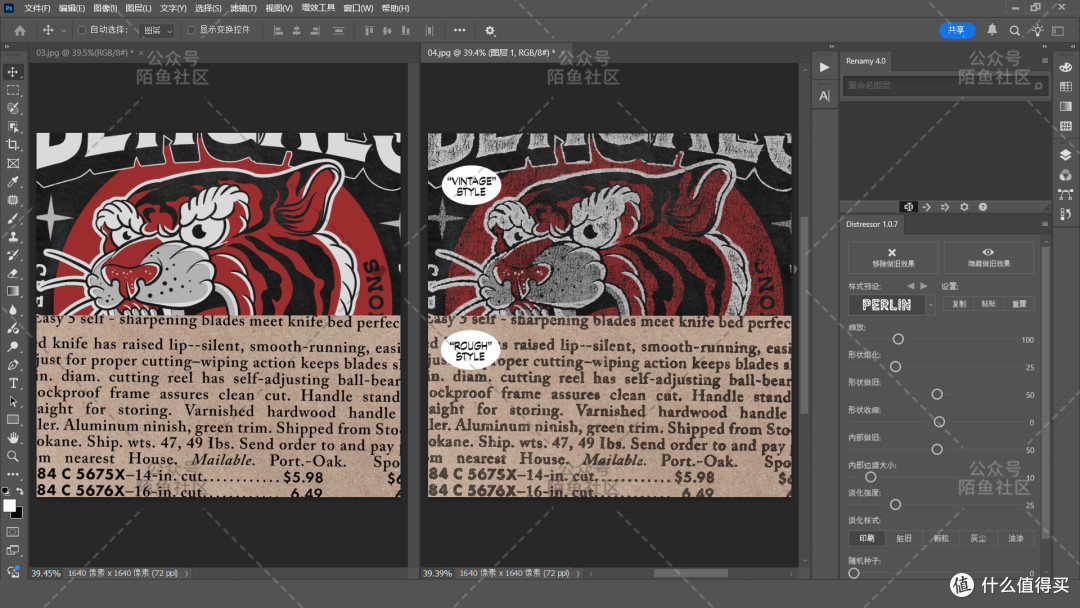
Task: Click the 移除做旧效果 button
Action: click(893, 257)
